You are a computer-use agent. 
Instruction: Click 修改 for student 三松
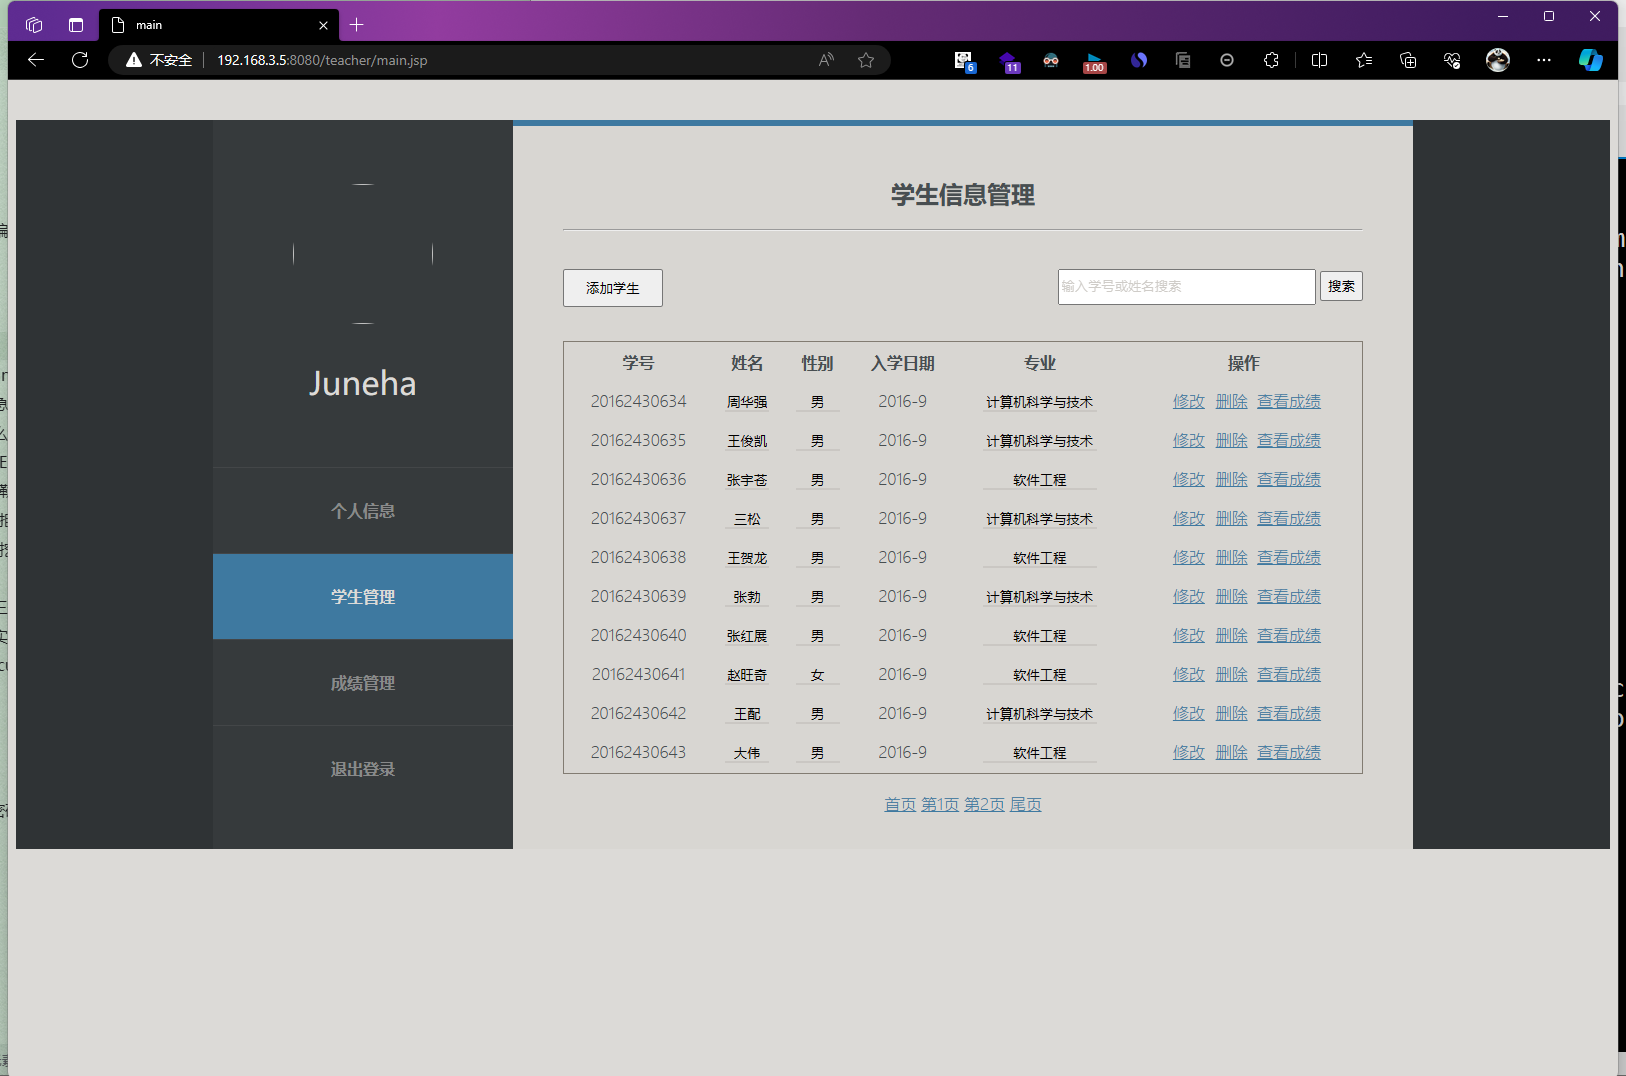pos(1189,519)
